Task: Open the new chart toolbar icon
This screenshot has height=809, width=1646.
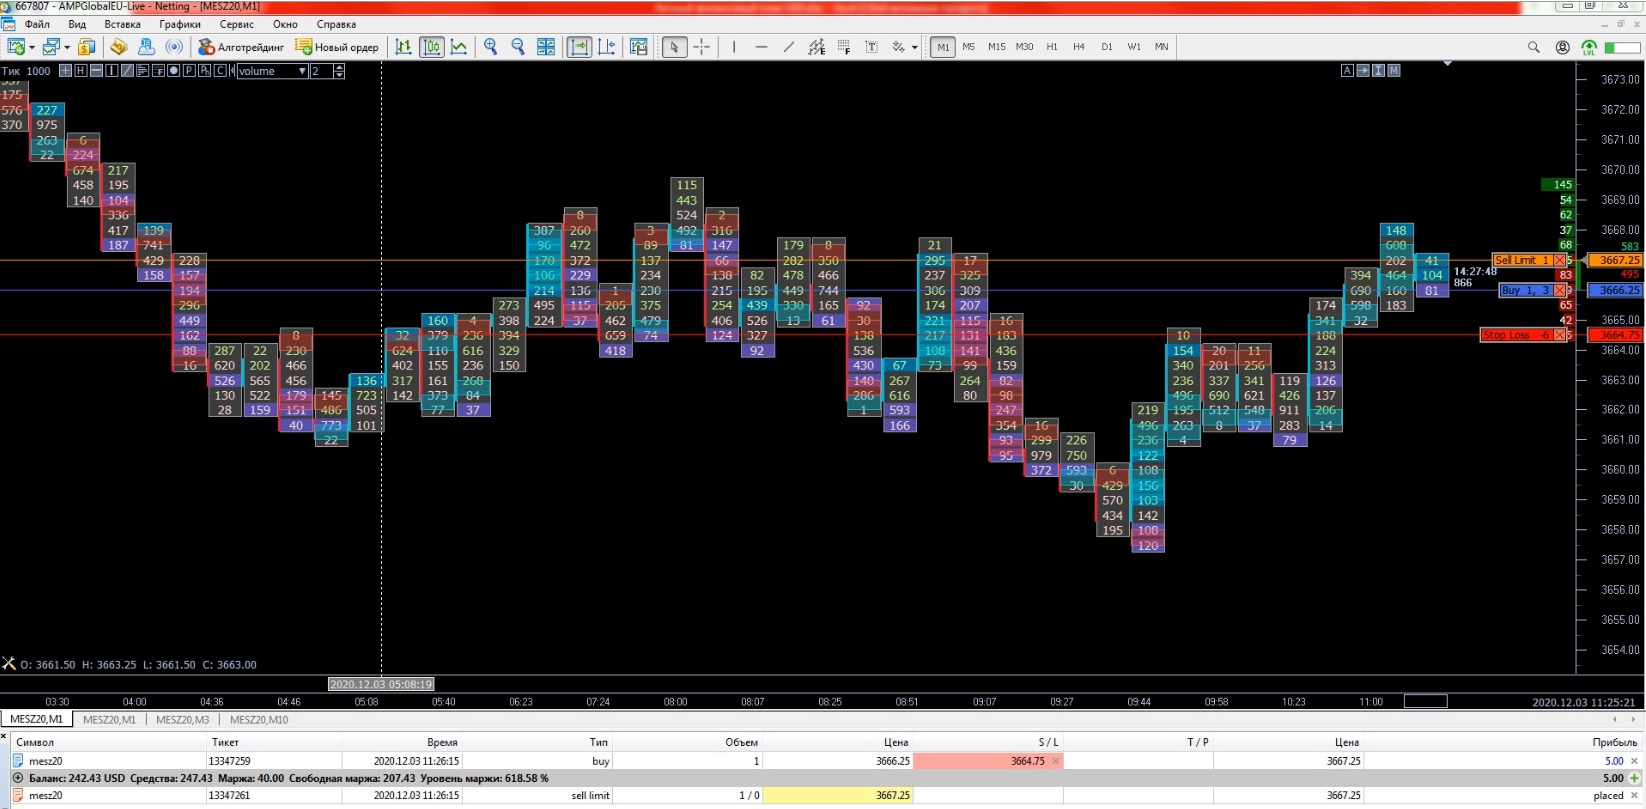Action: 16,47
